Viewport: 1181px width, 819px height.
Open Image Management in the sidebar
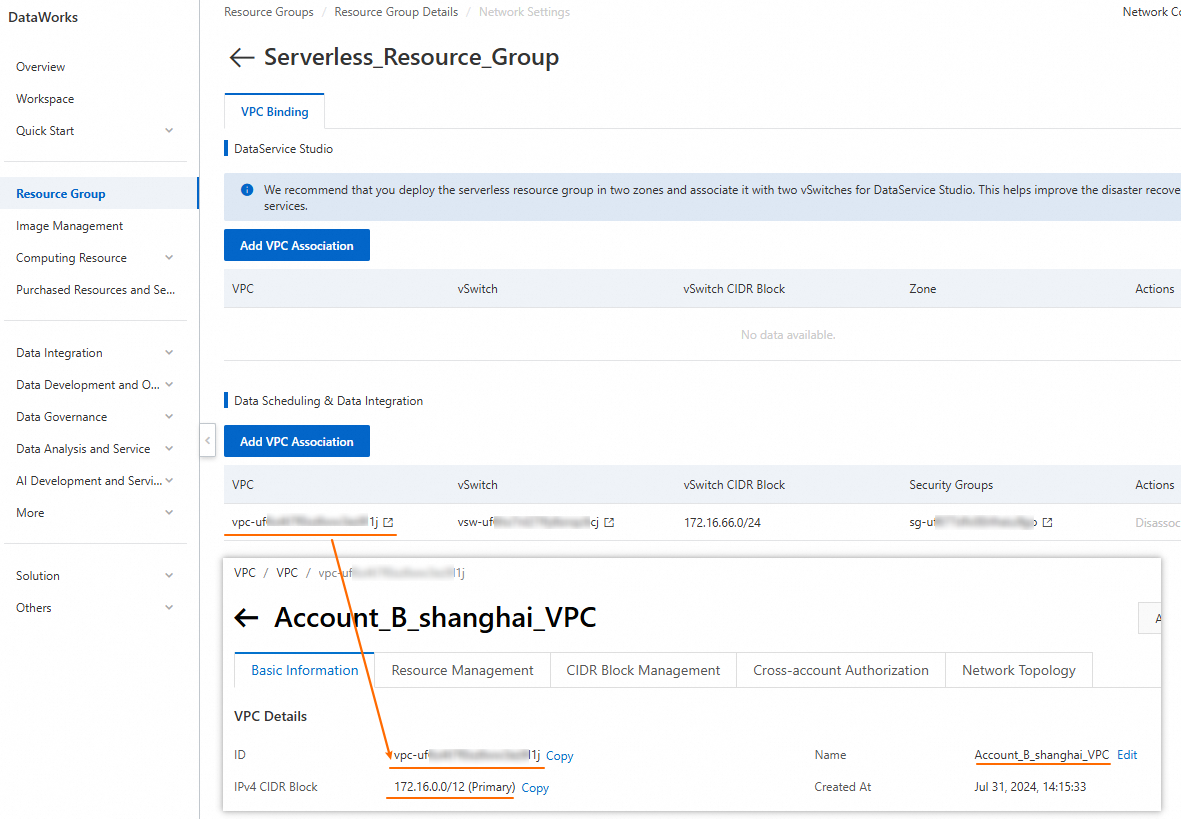[x=70, y=226]
